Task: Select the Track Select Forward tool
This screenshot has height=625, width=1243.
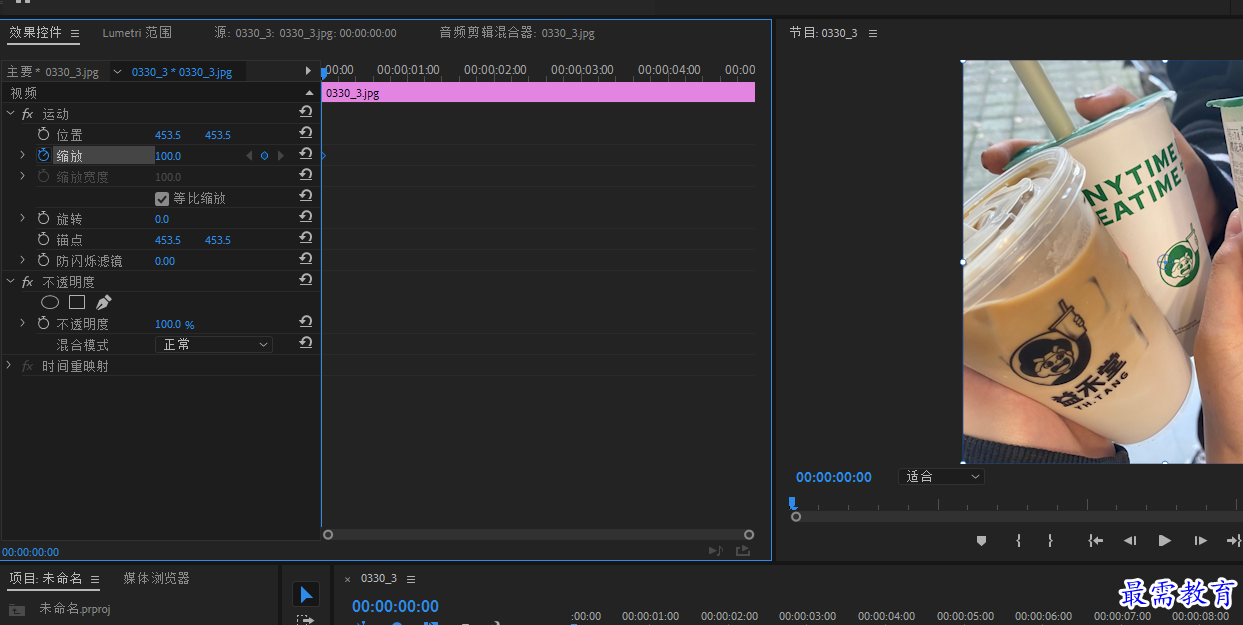Action: tap(306, 620)
